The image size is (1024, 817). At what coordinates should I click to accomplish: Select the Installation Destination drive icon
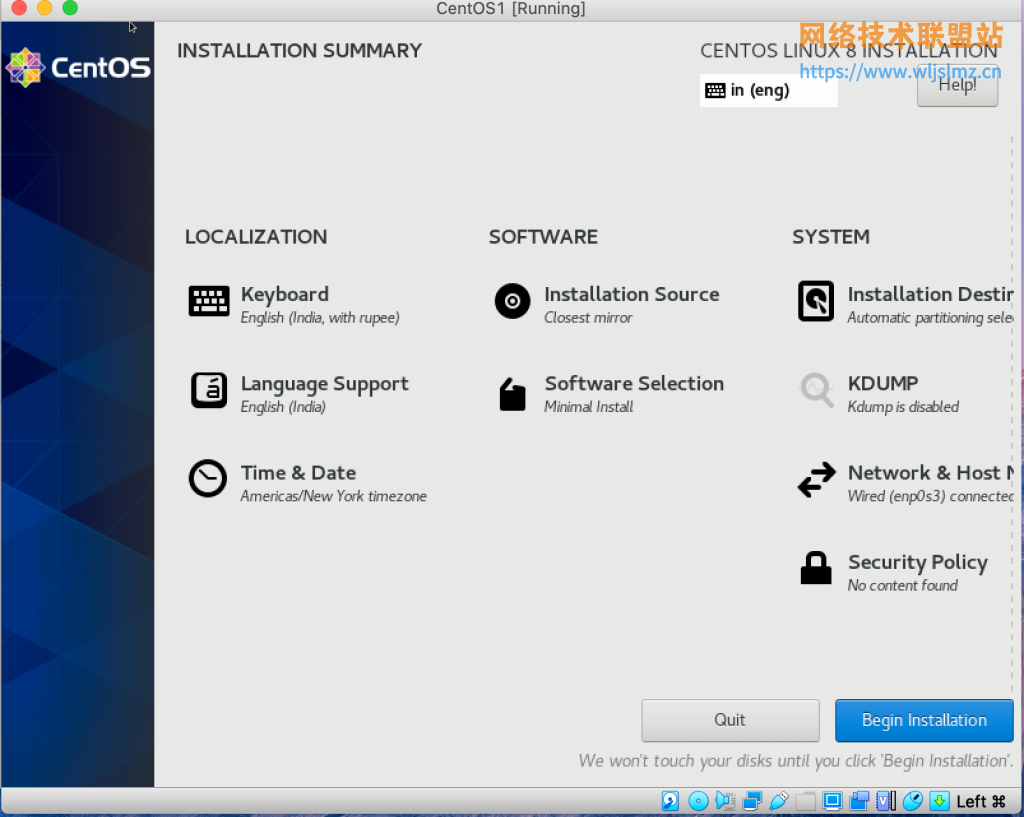point(816,299)
